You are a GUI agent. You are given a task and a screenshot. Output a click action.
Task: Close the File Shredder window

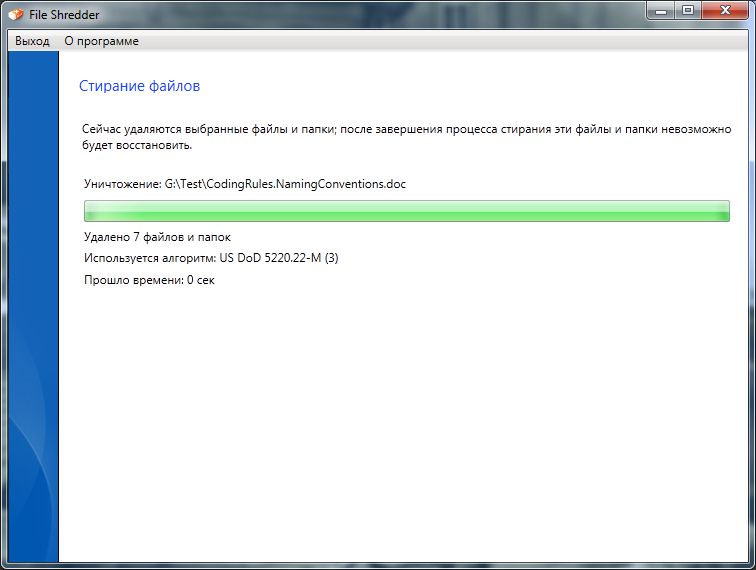[725, 11]
